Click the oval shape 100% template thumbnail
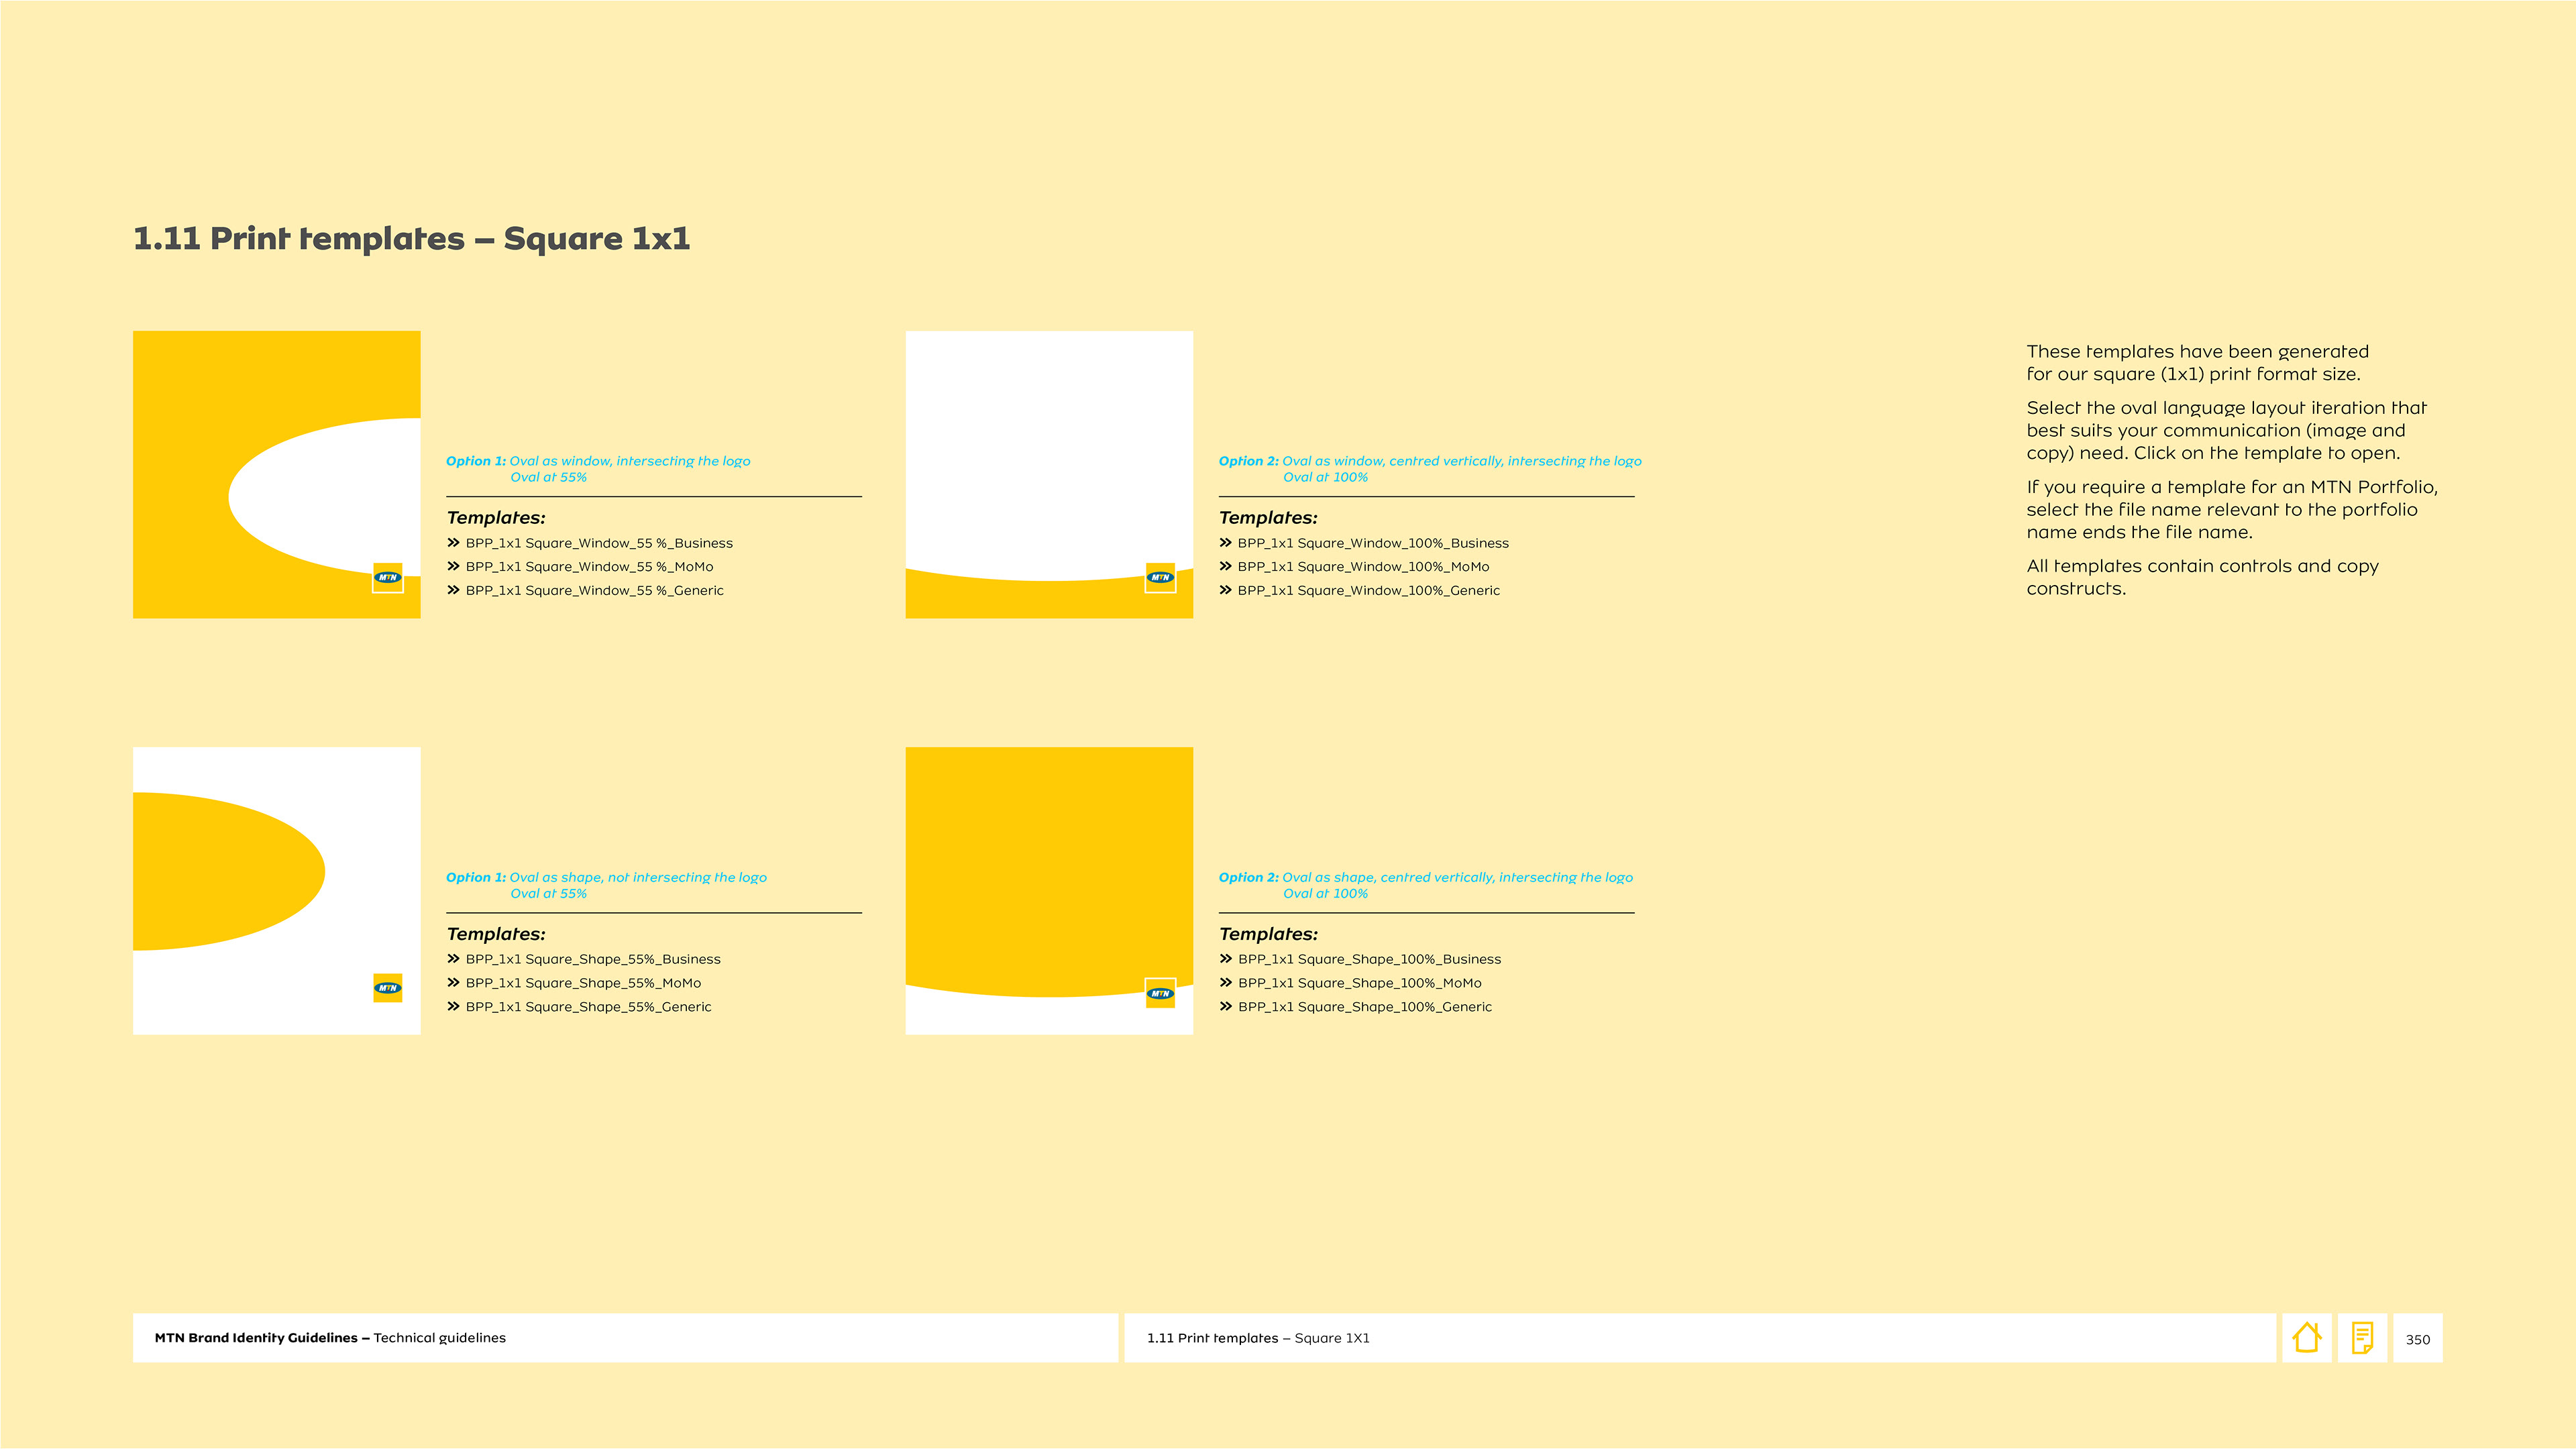This screenshot has height=1449, width=2576. click(x=1049, y=890)
